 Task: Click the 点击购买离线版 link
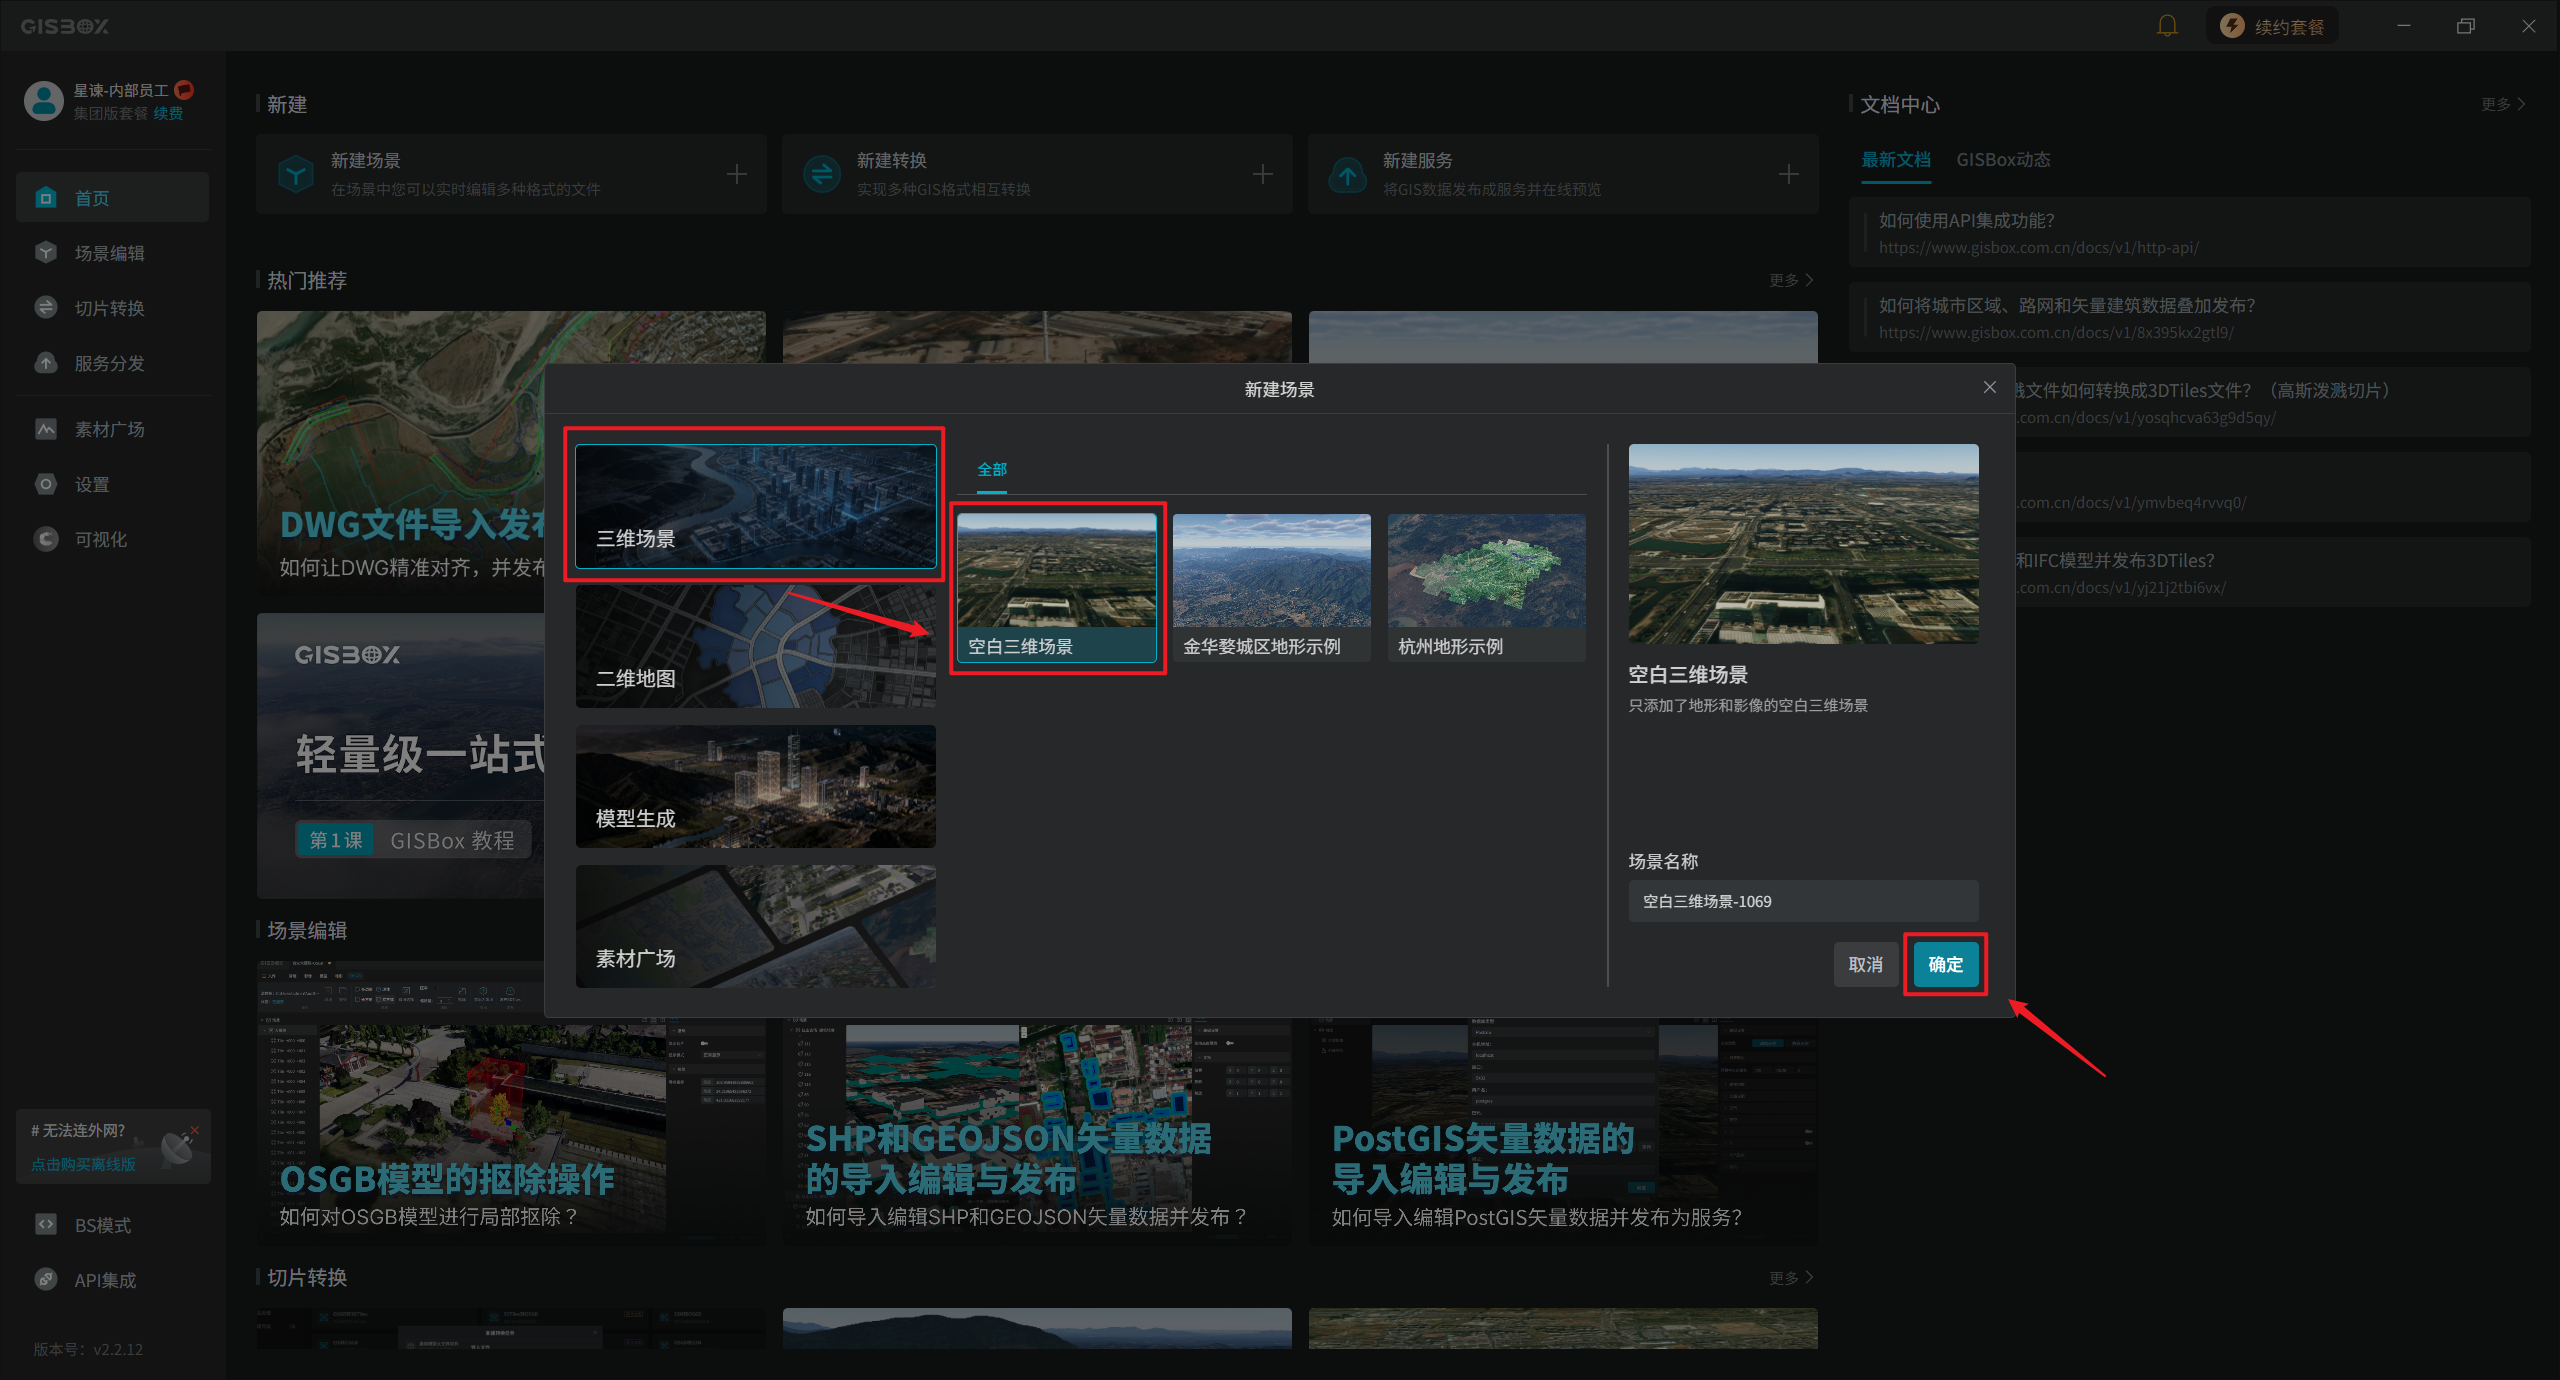(83, 1164)
